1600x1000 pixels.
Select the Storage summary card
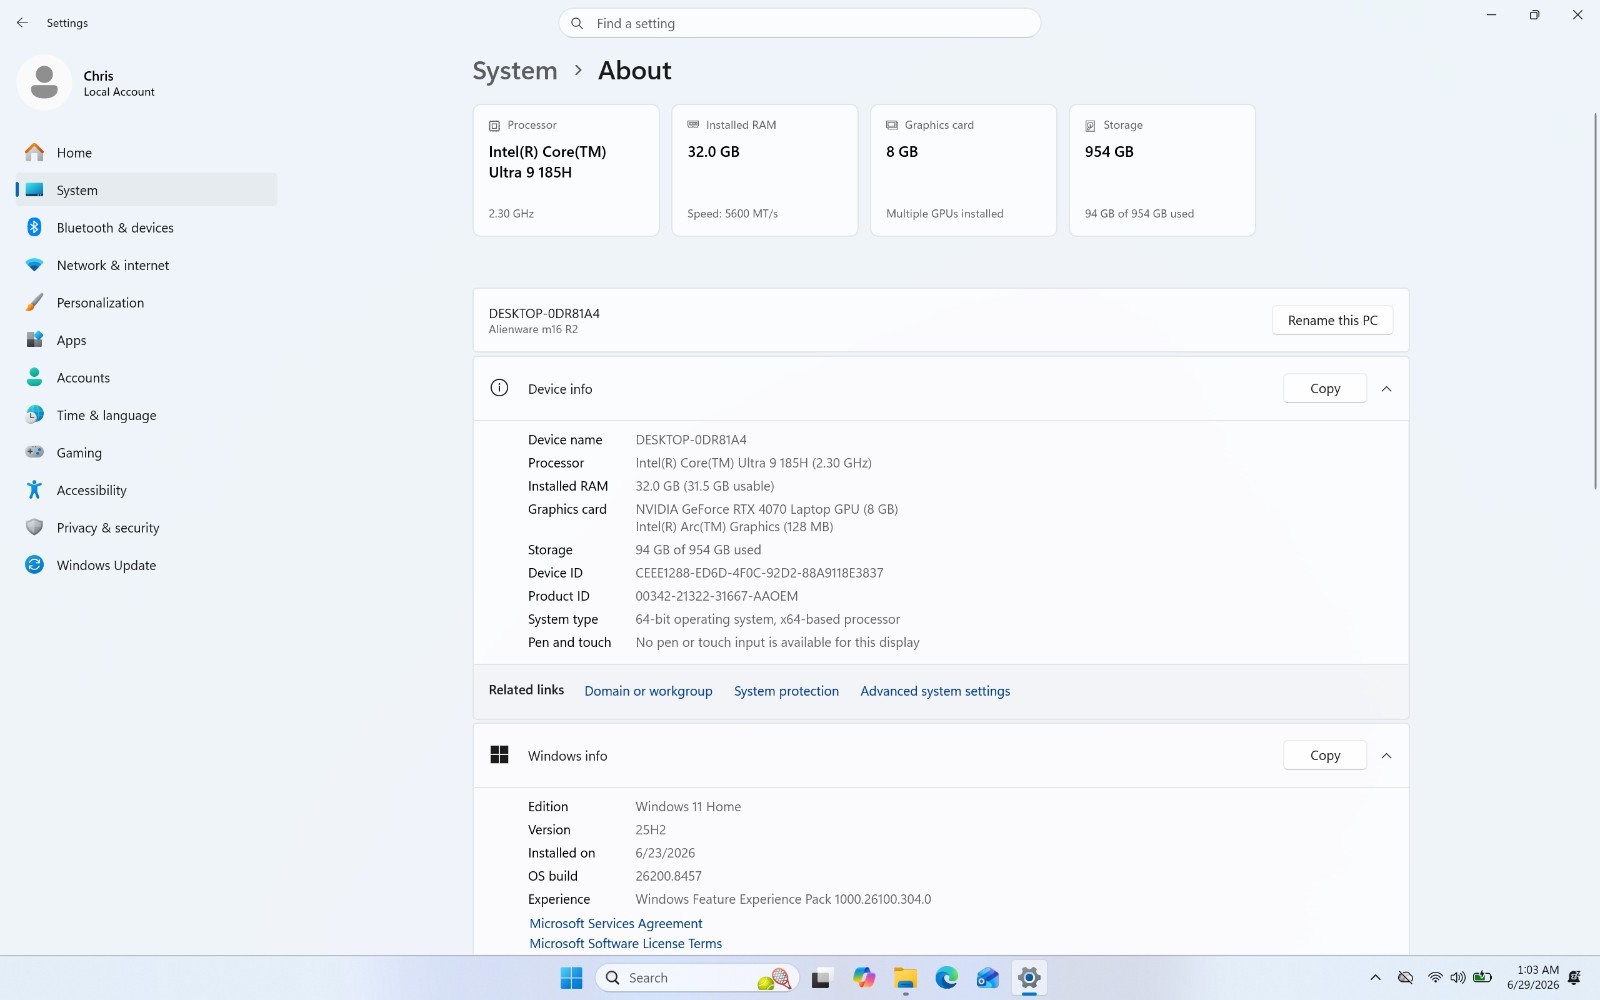point(1162,170)
